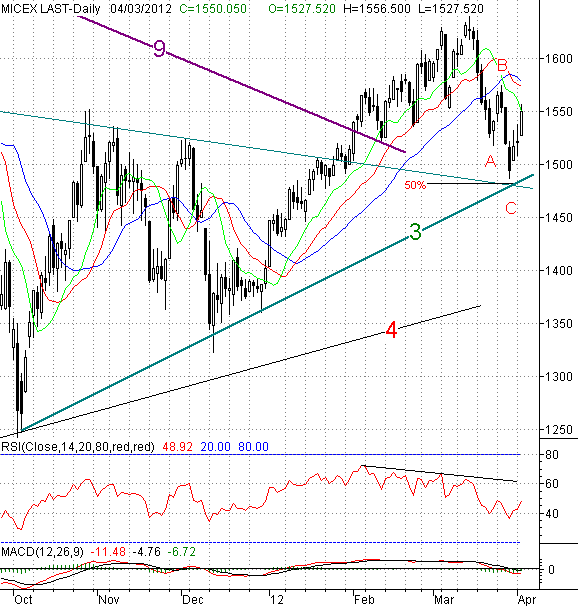The image size is (578, 608).
Task: Click the RSI axis label 60
Action: tap(552, 484)
